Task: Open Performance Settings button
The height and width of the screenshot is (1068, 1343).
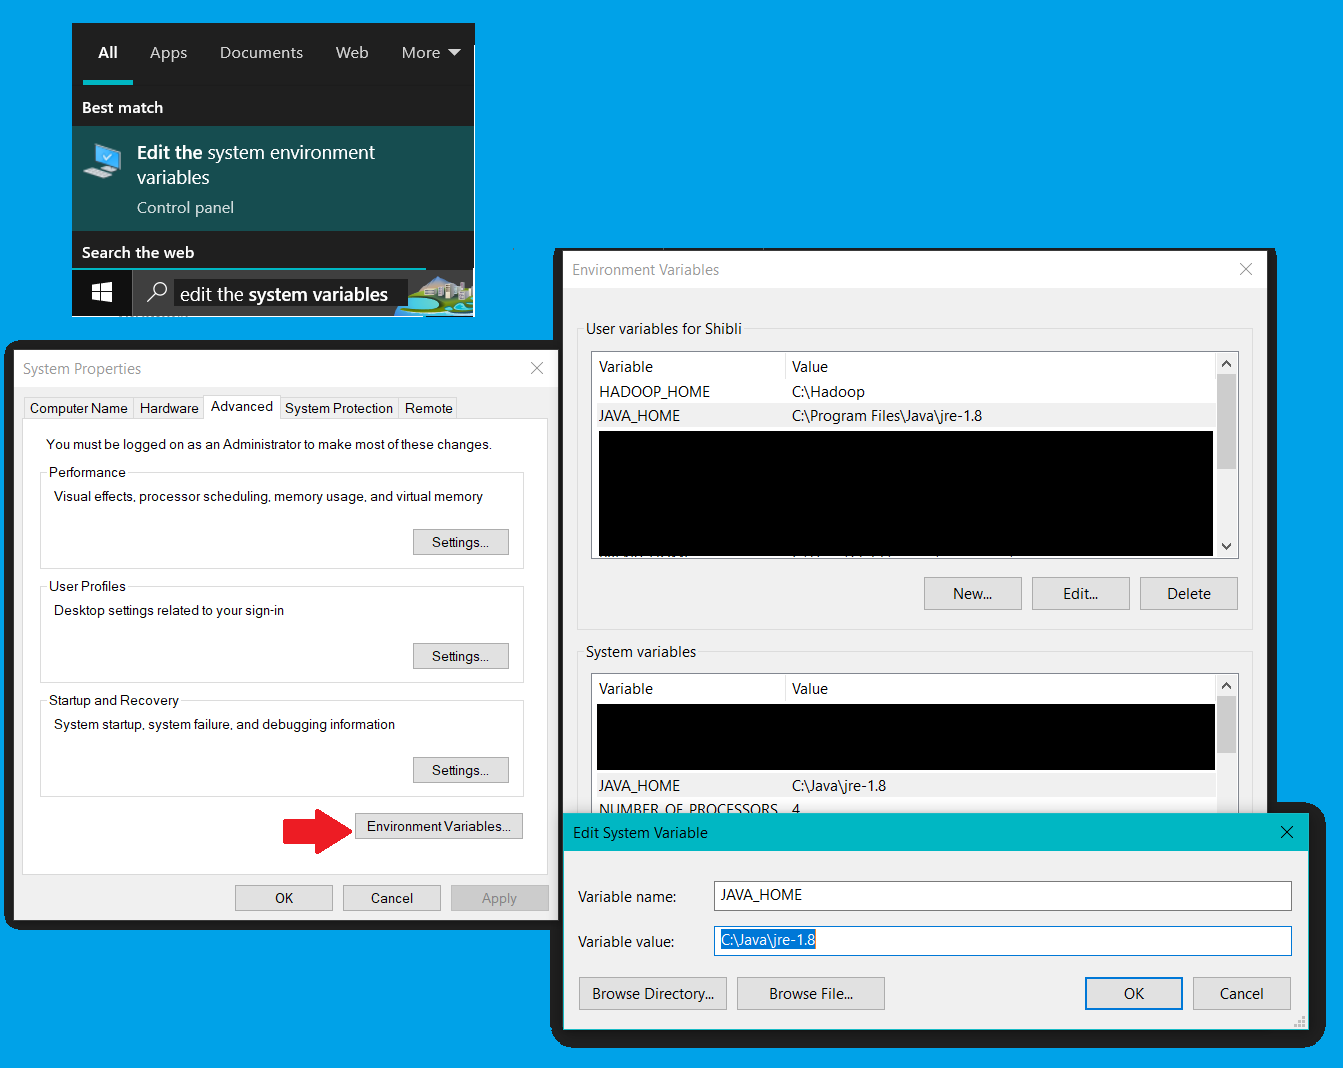Action: click(x=461, y=542)
